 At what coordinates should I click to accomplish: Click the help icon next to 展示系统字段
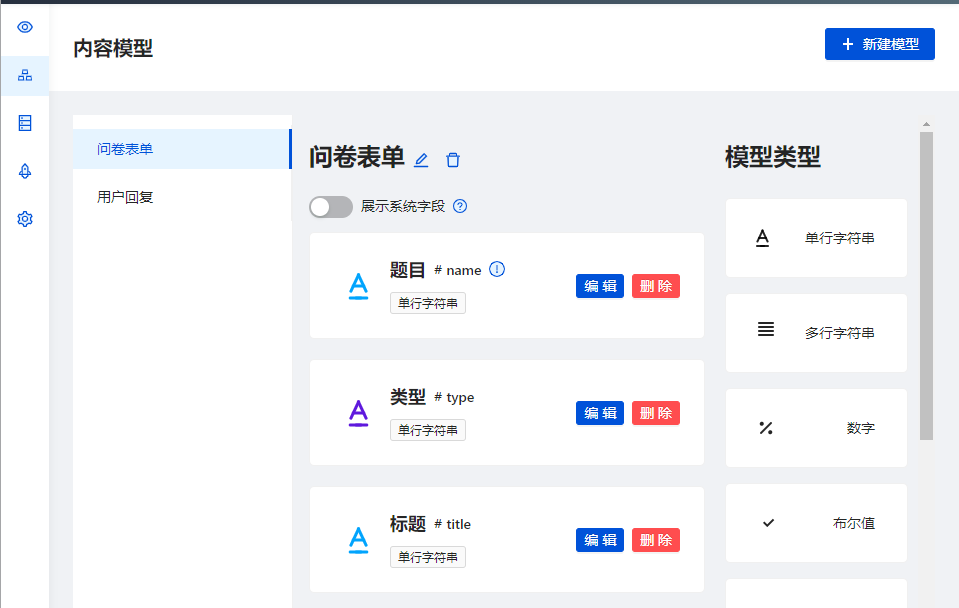click(x=460, y=206)
